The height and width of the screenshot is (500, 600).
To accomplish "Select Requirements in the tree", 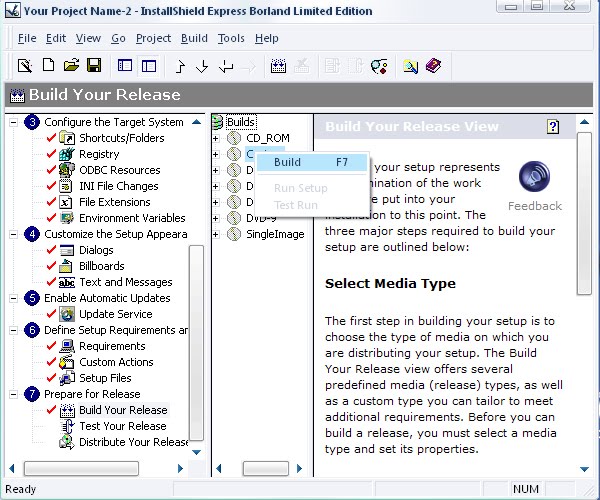I will tap(112, 346).
